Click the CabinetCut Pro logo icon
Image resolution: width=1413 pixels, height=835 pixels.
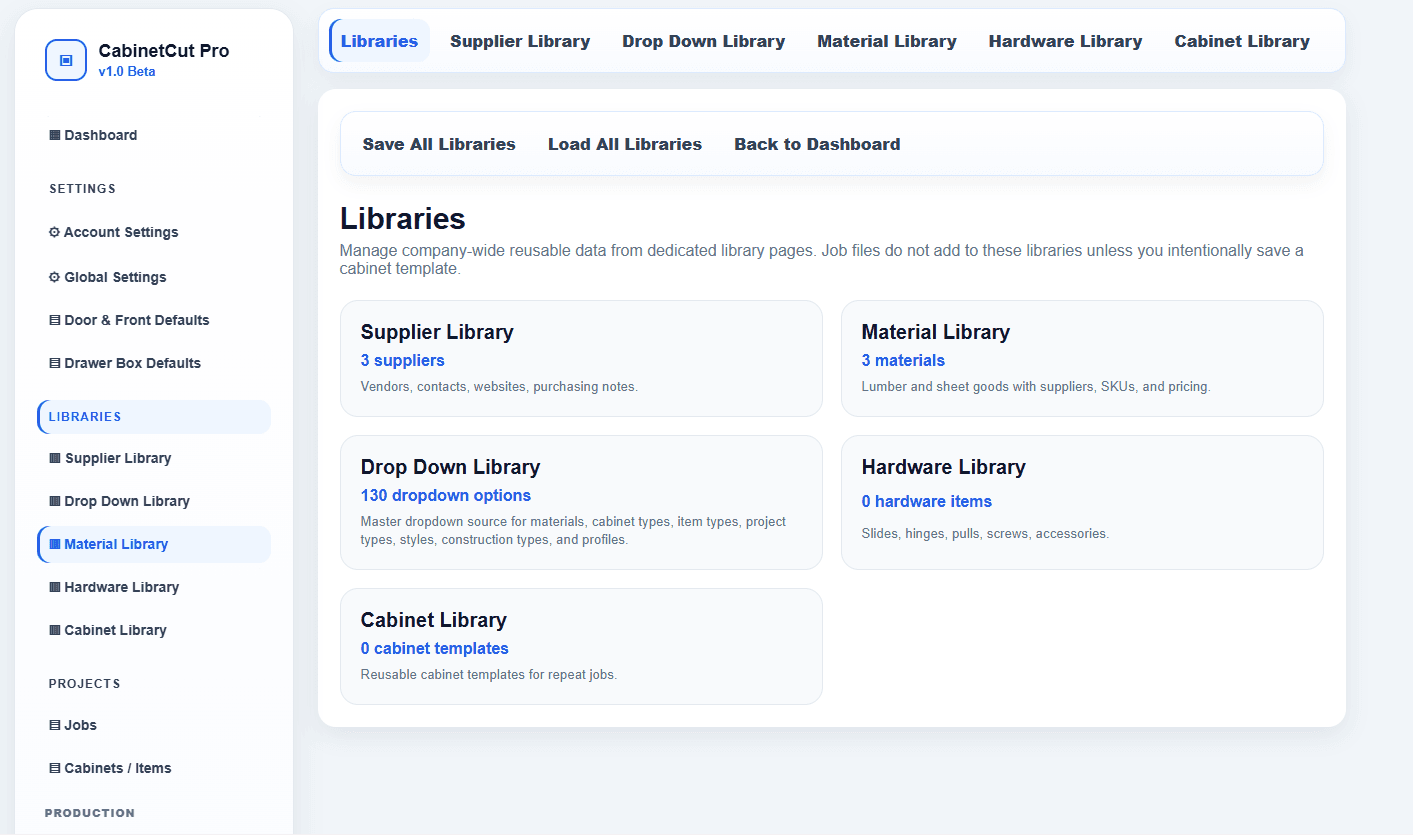(66, 60)
